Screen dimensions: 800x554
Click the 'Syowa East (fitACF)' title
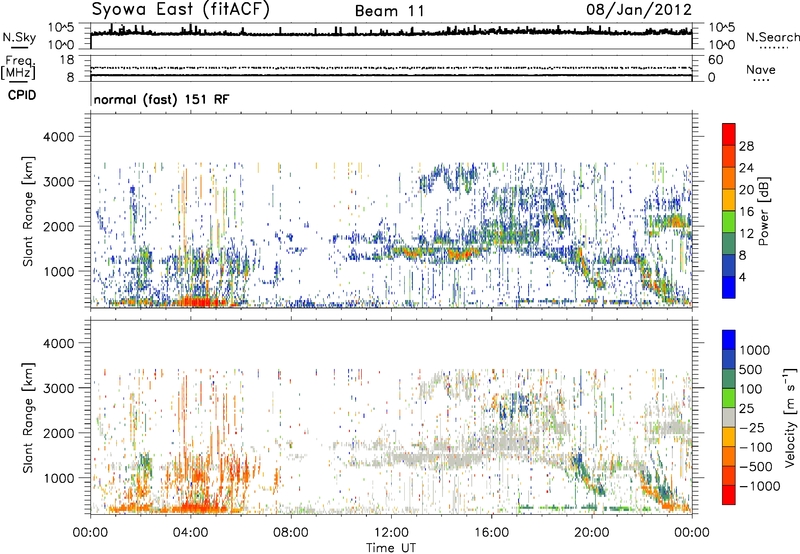181,9
